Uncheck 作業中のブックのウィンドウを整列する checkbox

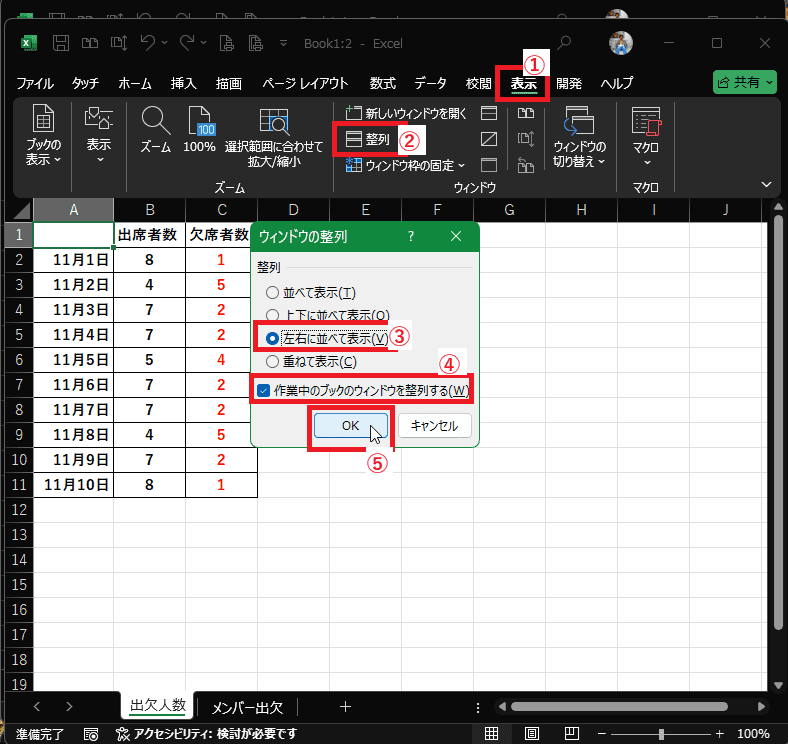point(264,390)
